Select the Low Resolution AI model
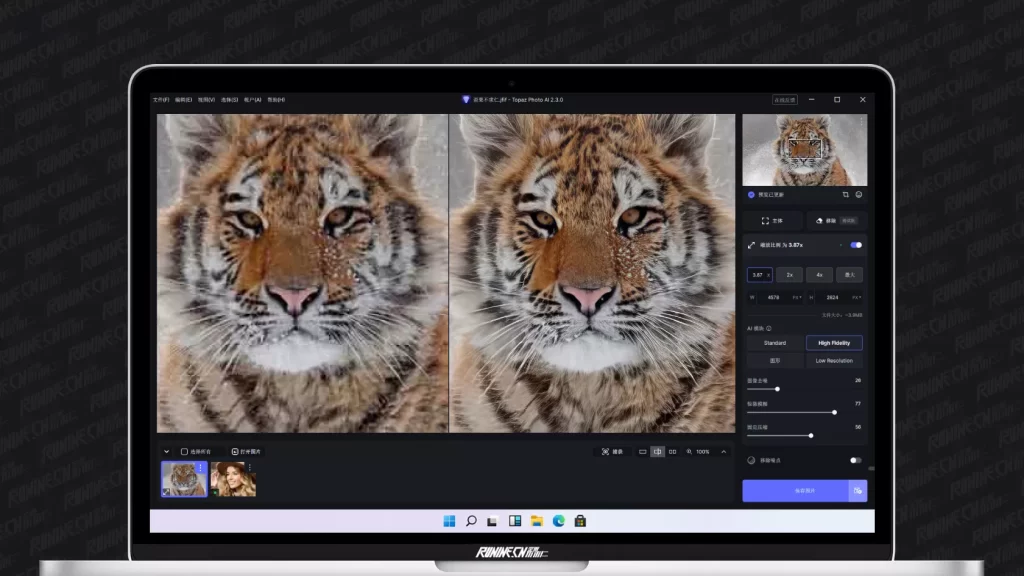Image resolution: width=1024 pixels, height=576 pixels. 834,360
